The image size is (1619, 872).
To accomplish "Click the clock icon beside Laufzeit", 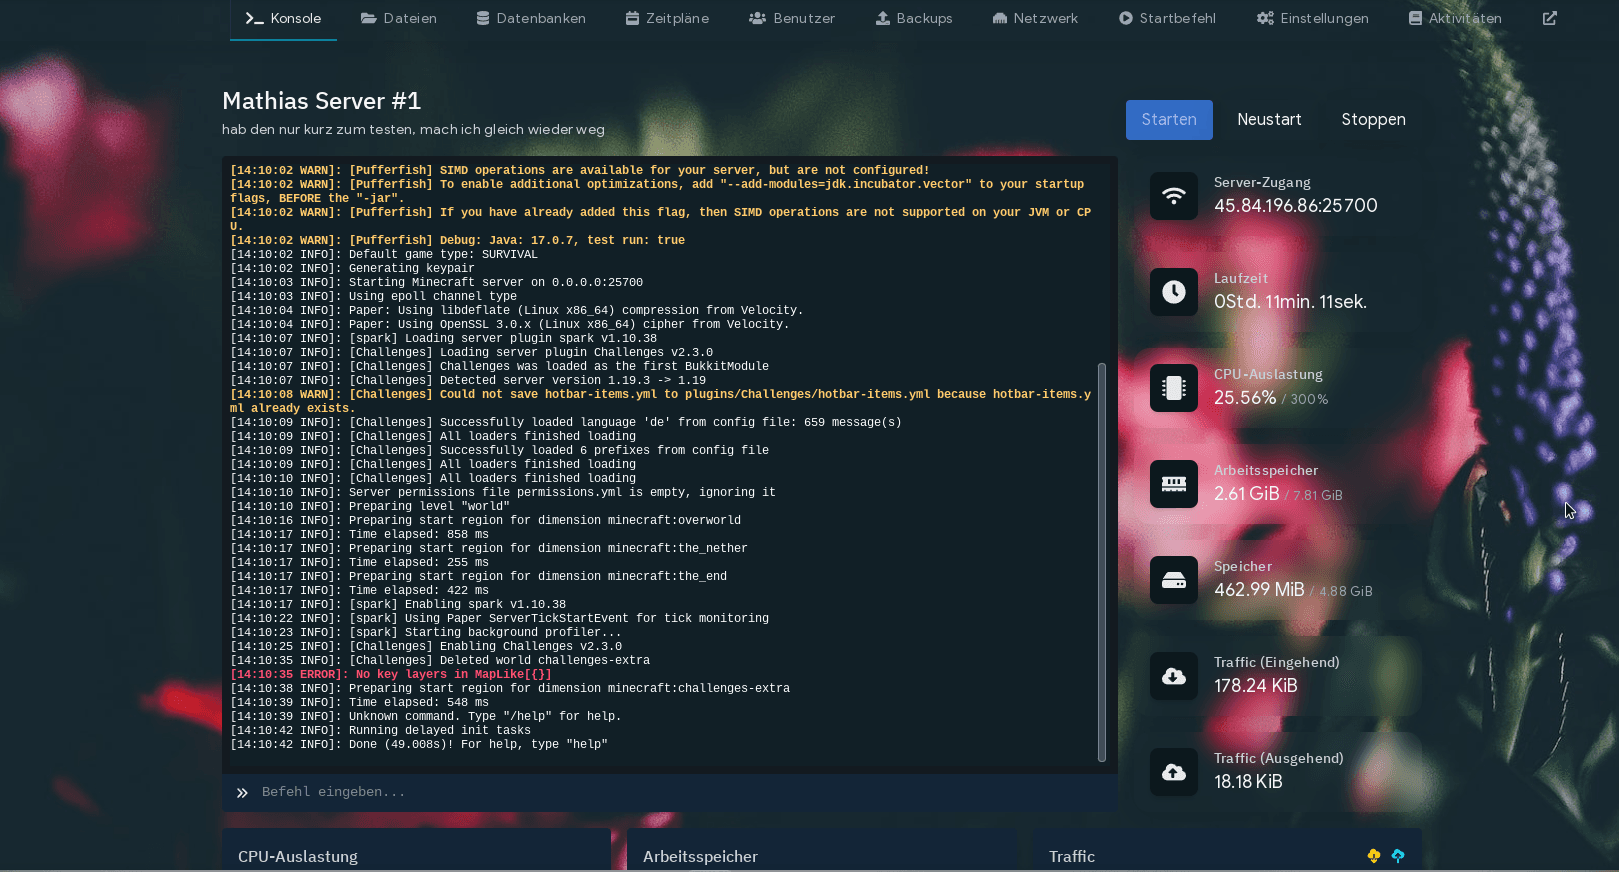I will click(1174, 292).
